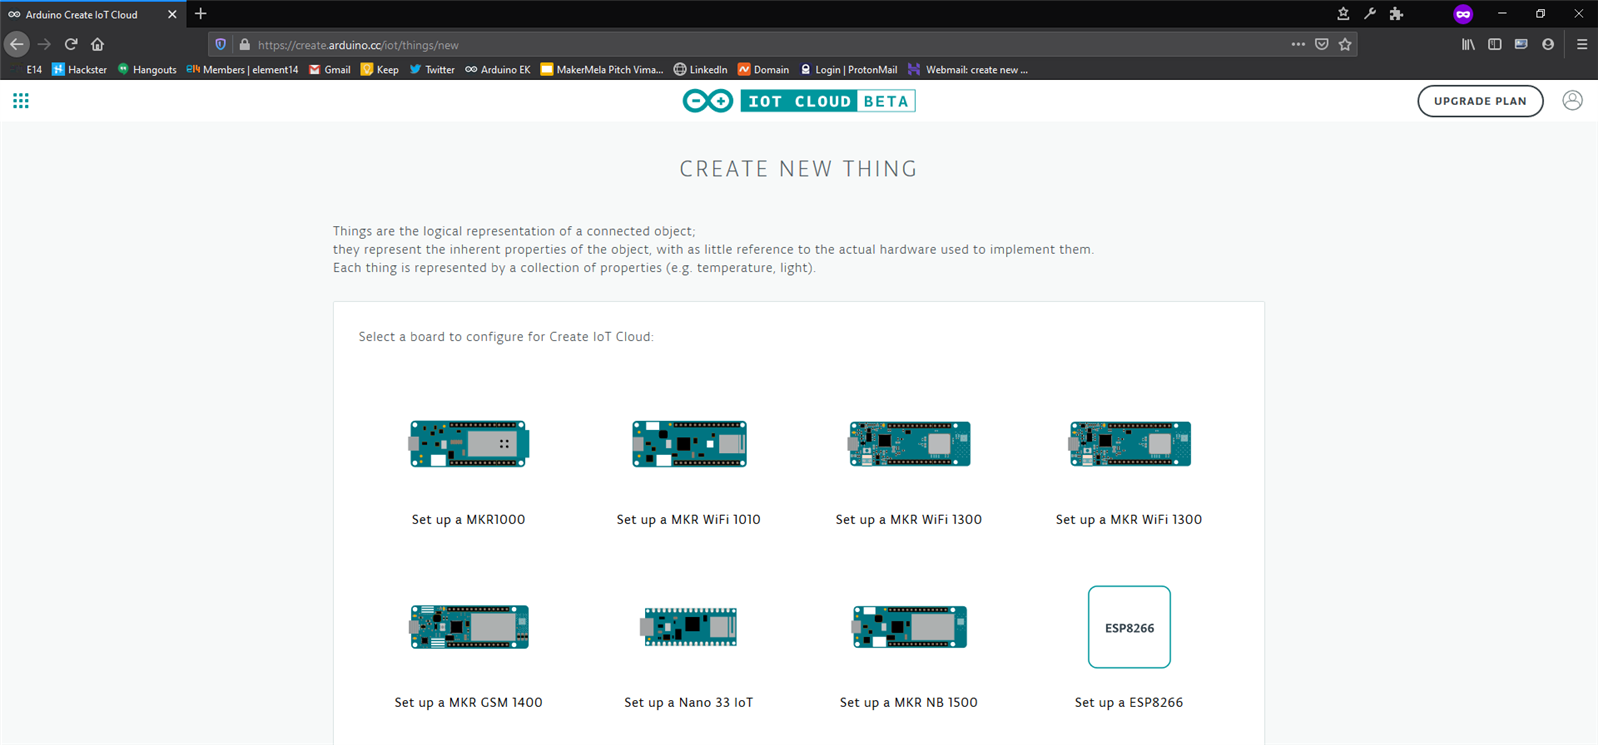Click the line starting 'Things are the logical'
The image size is (1598, 745).
pos(514,231)
